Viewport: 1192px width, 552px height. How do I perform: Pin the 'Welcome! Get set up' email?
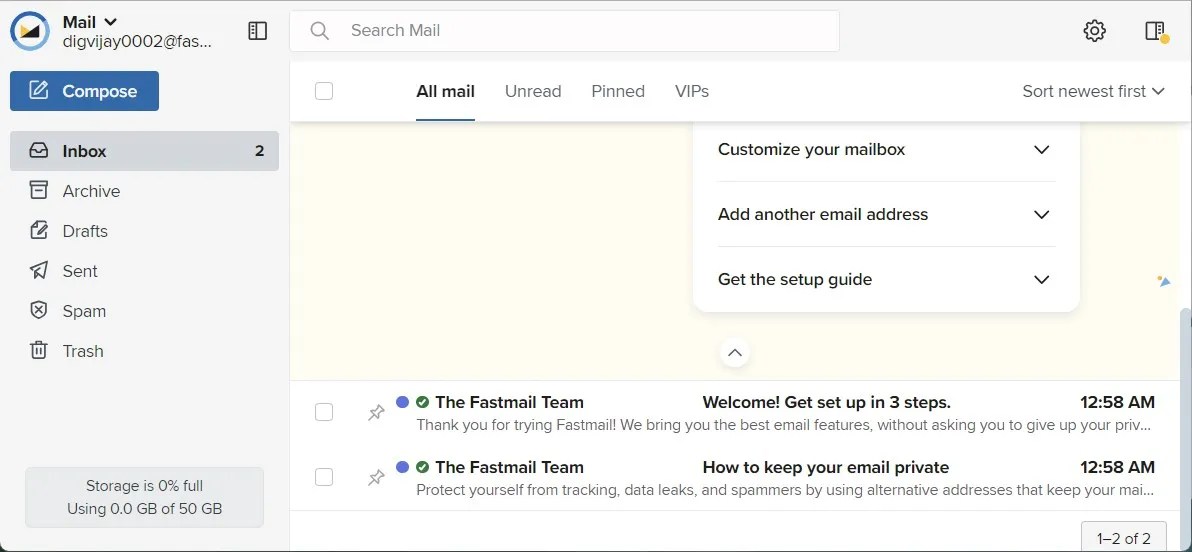376,412
